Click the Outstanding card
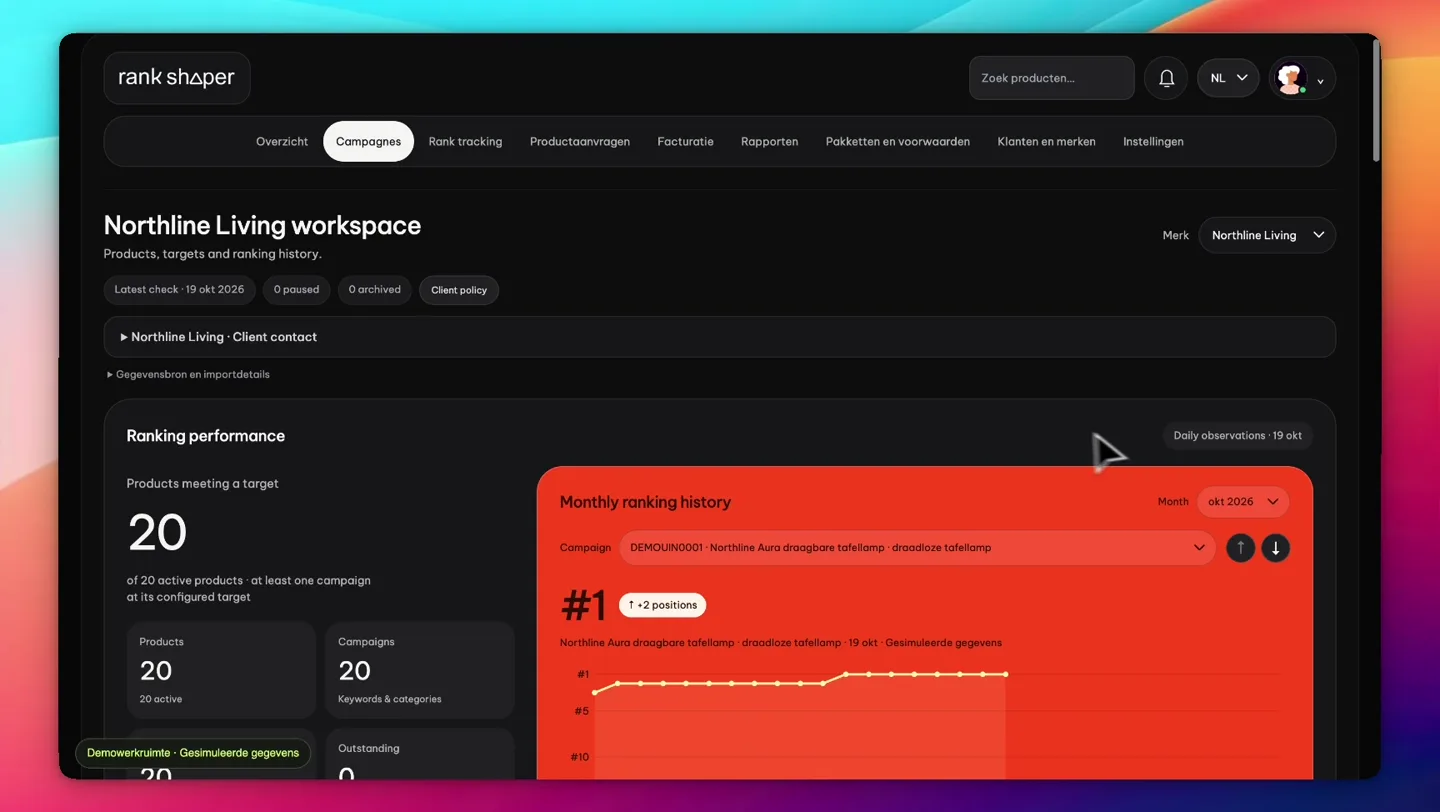The height and width of the screenshot is (812, 1440). click(420, 754)
